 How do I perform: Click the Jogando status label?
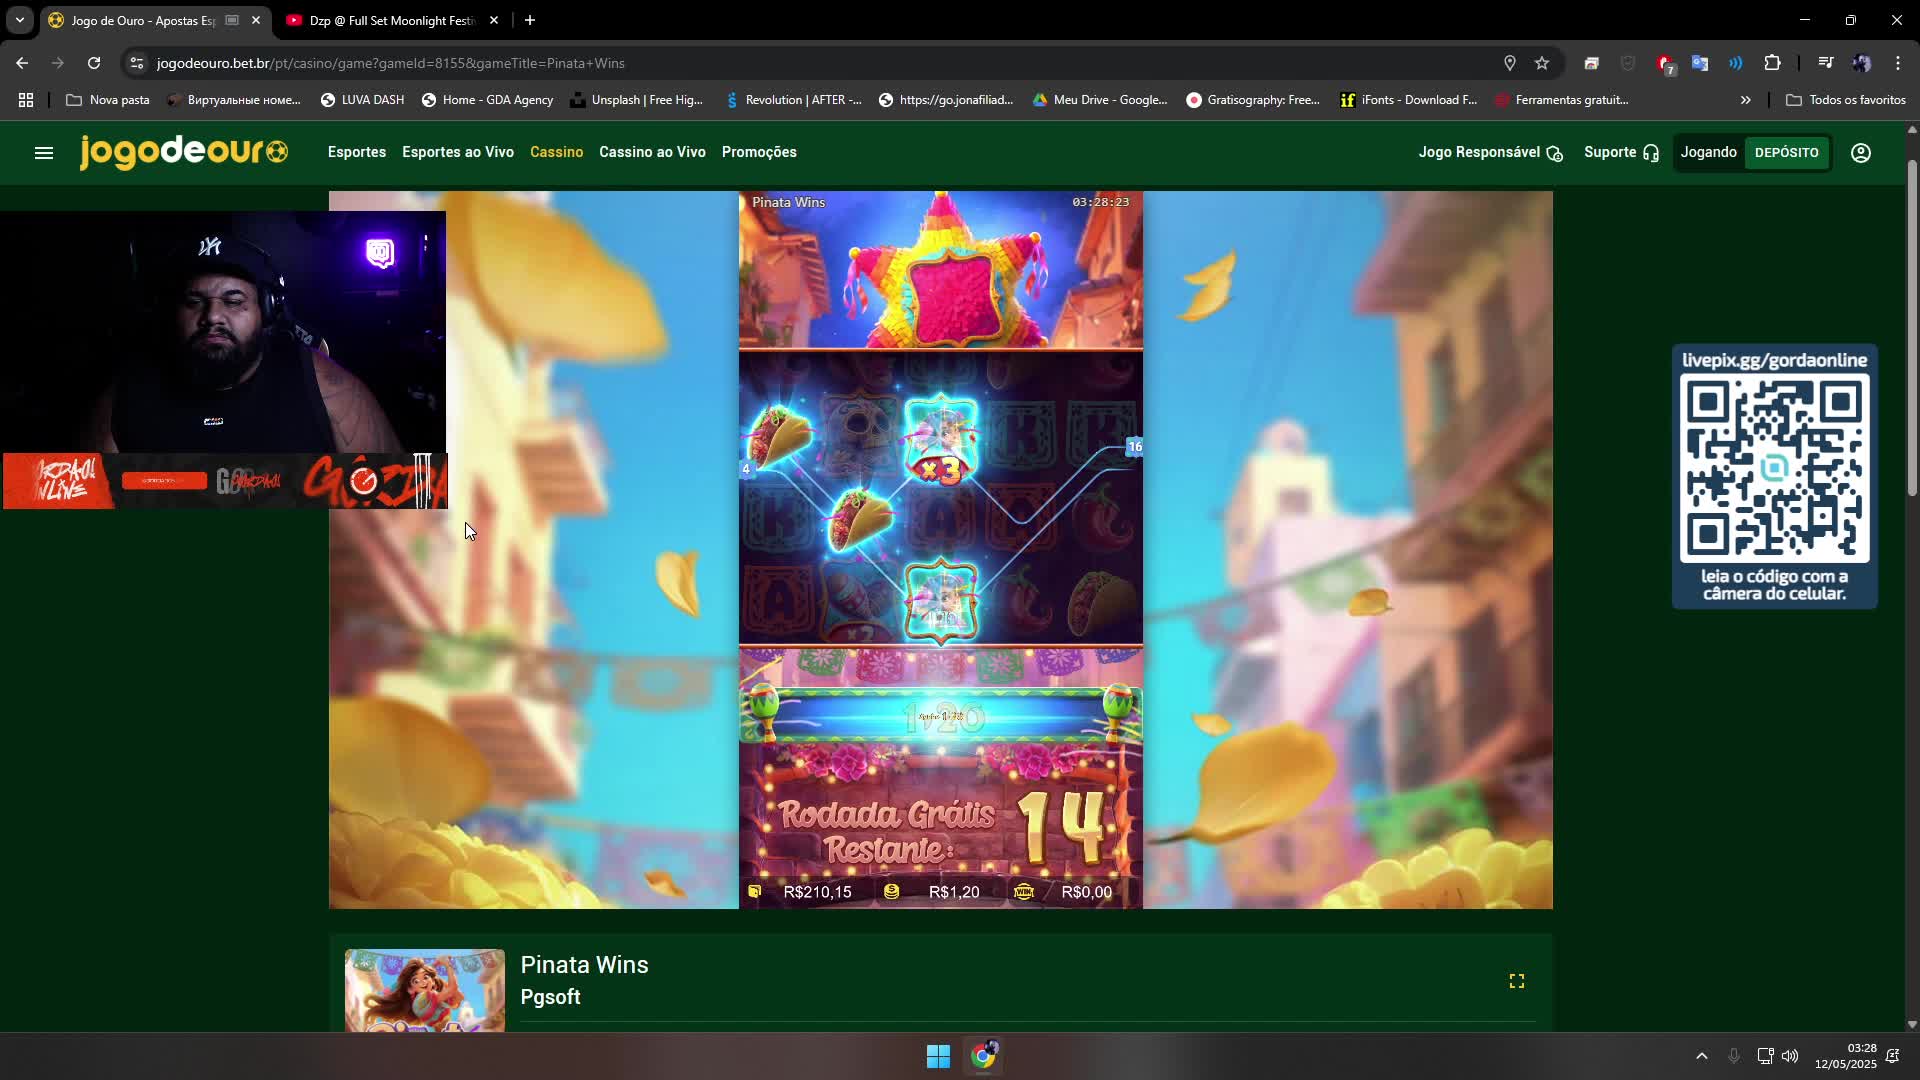click(1709, 152)
